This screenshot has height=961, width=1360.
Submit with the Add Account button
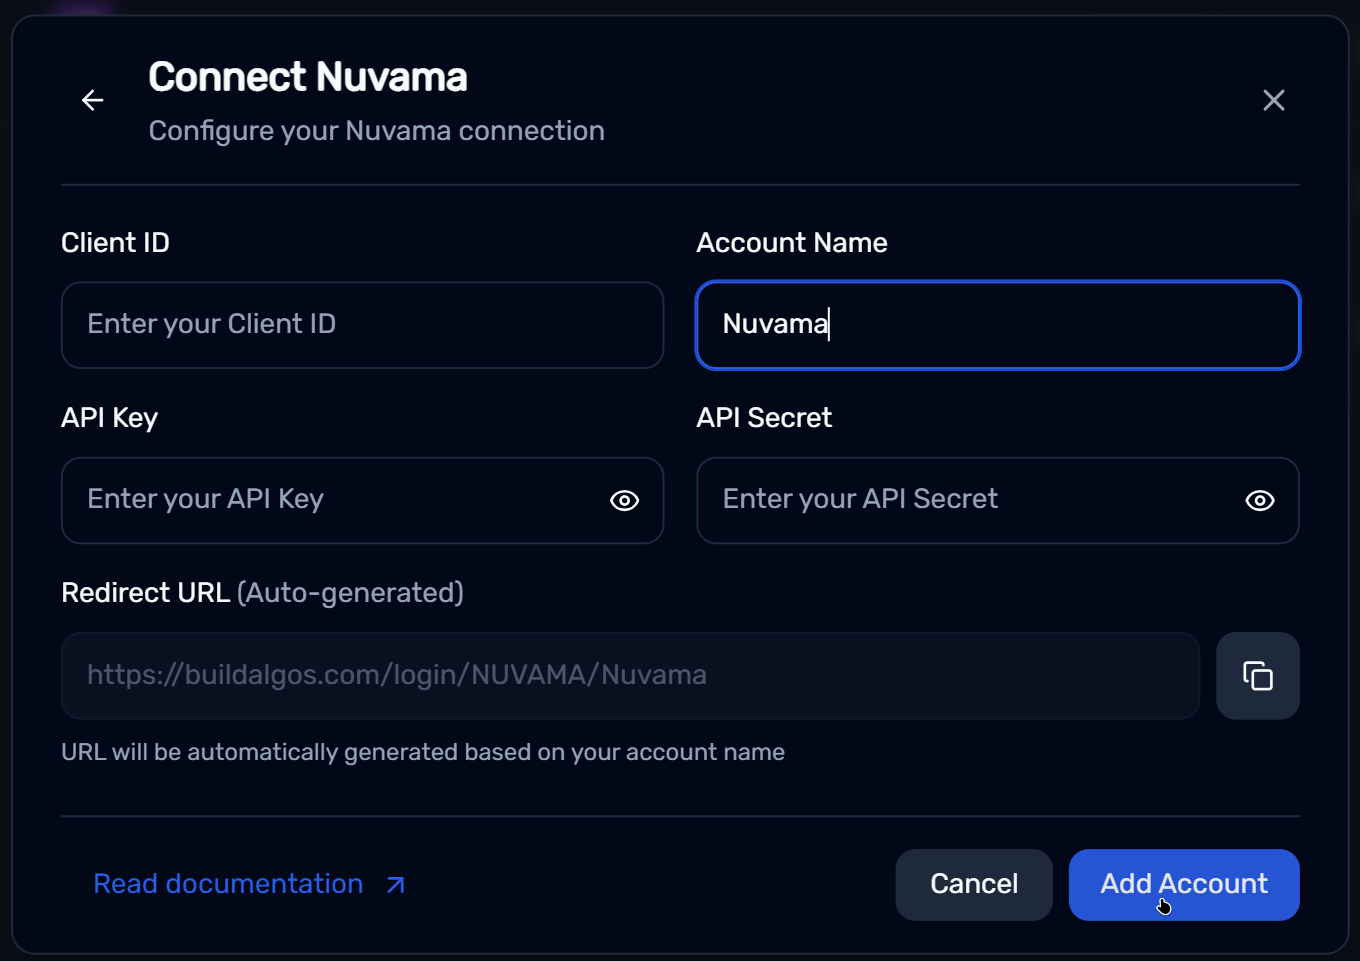click(1183, 884)
